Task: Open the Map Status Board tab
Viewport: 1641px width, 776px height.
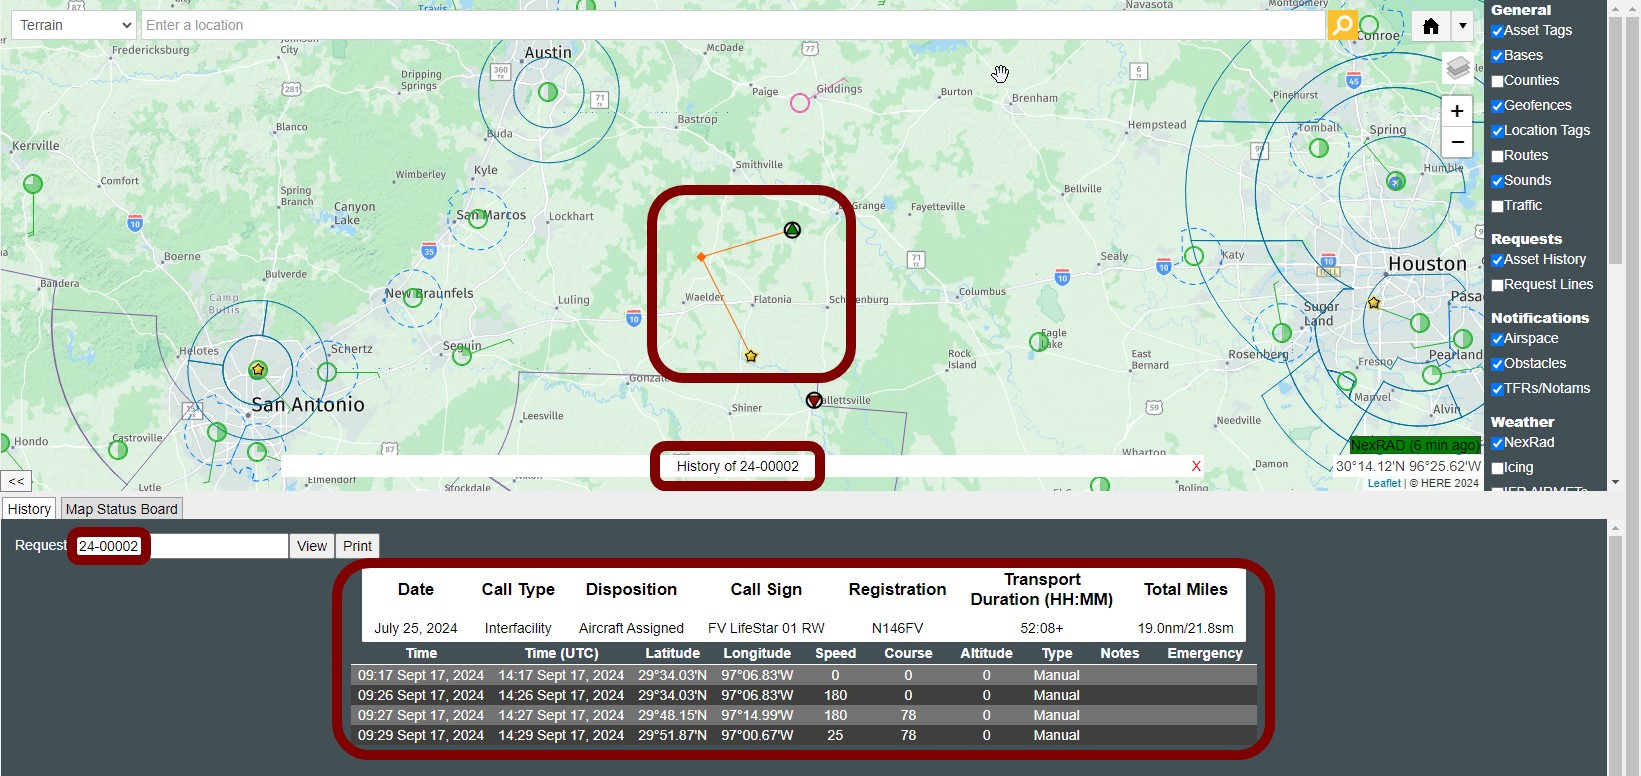Action: point(122,509)
